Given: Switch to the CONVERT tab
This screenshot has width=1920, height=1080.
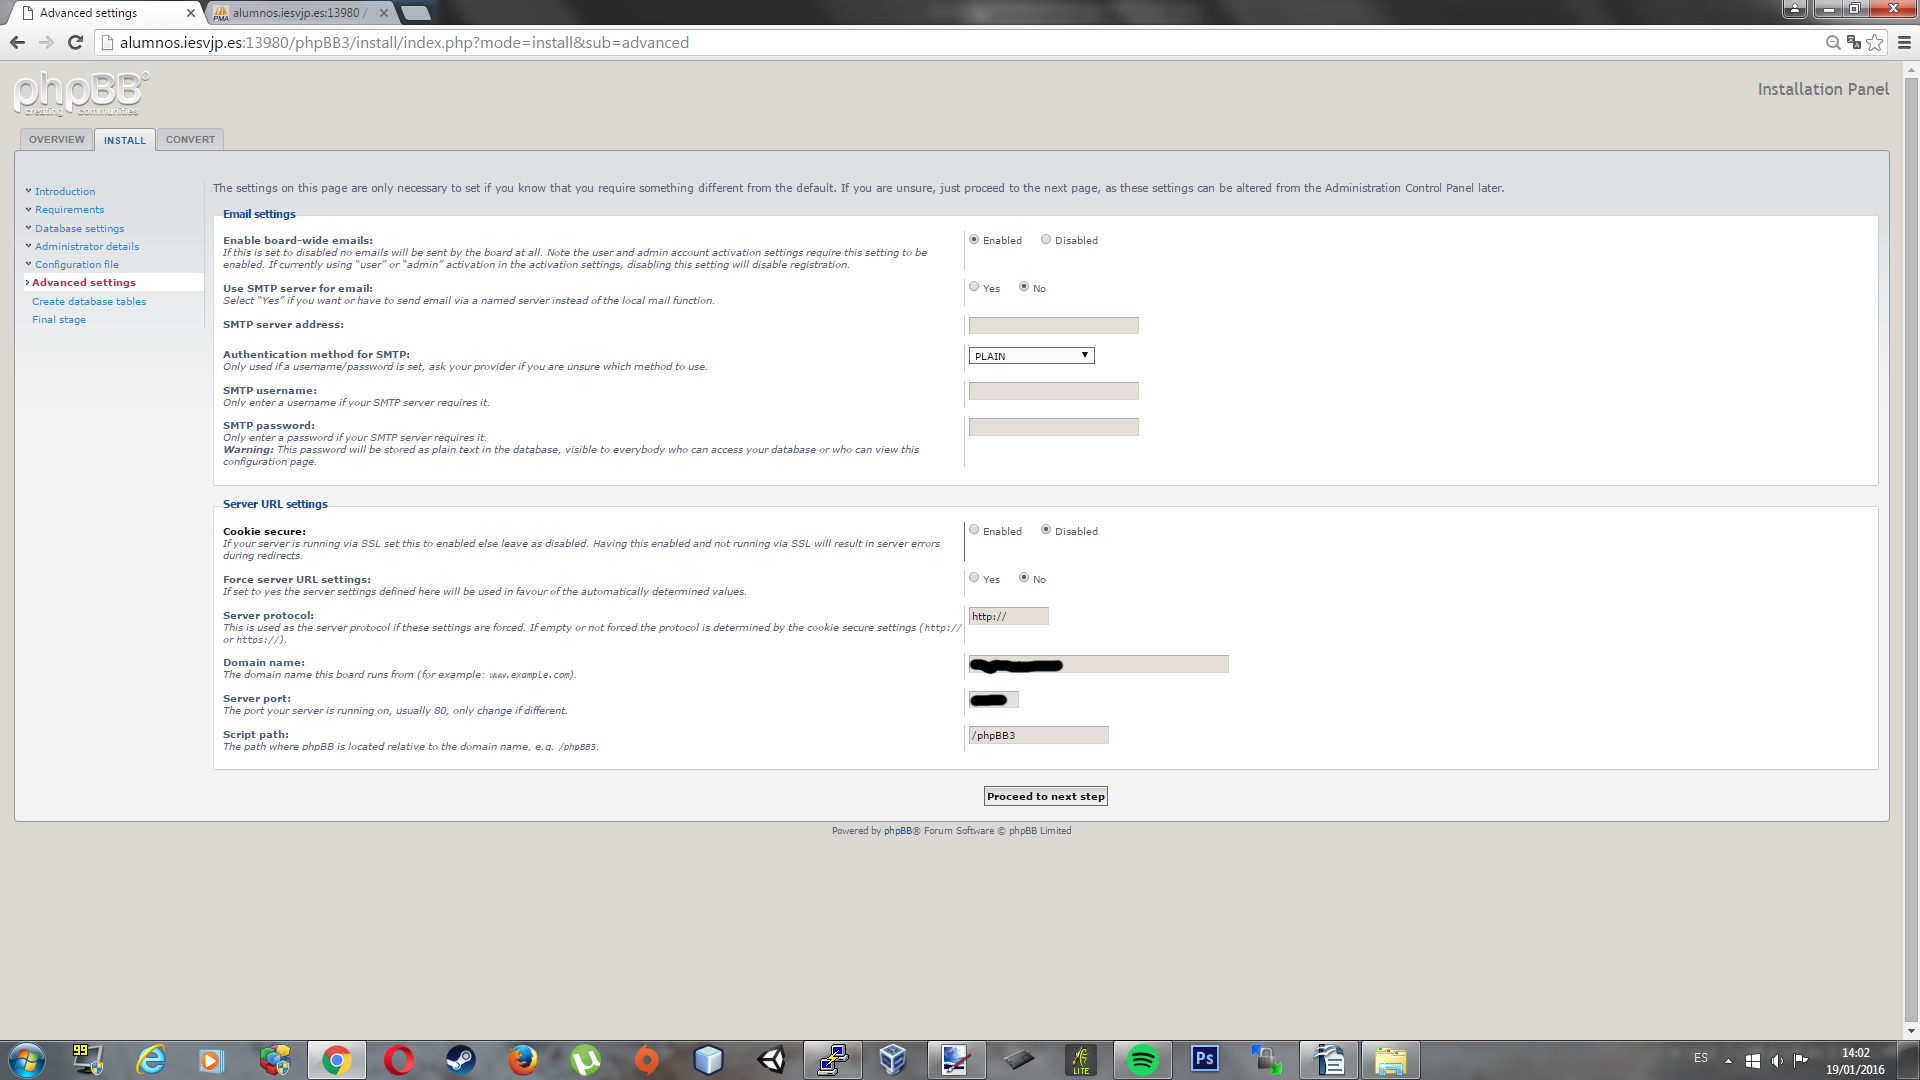Looking at the screenshot, I should point(190,140).
